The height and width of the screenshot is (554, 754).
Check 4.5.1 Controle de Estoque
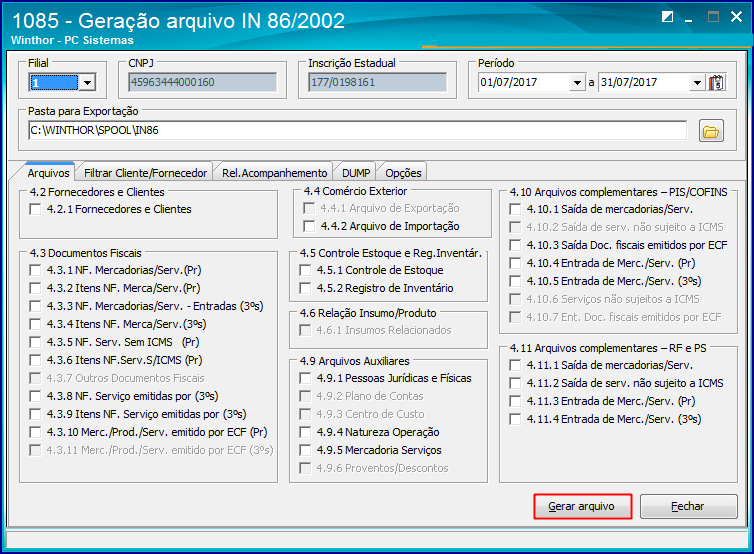coord(305,270)
